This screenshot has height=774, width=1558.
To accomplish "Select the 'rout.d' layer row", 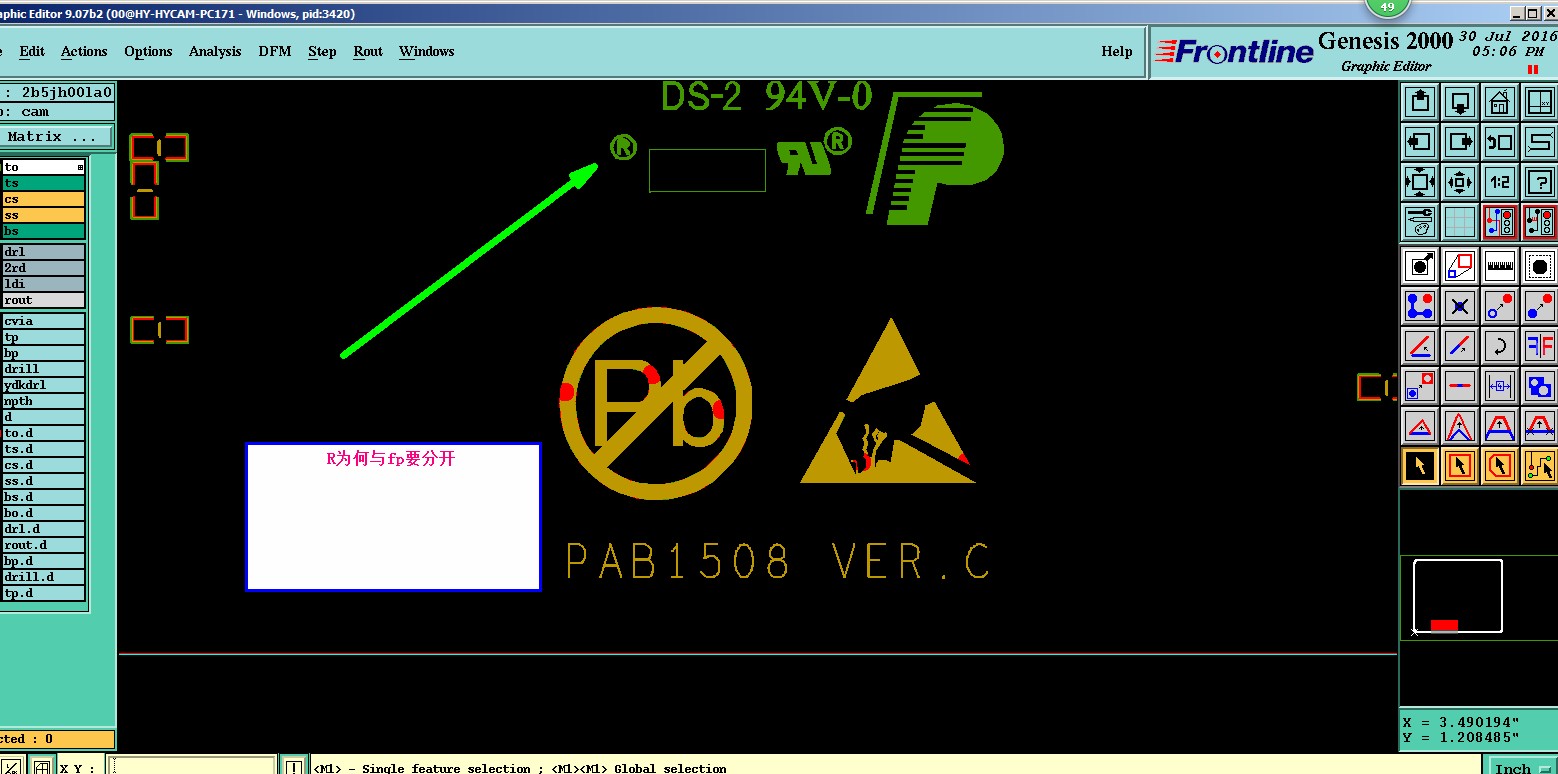I will [x=43, y=545].
